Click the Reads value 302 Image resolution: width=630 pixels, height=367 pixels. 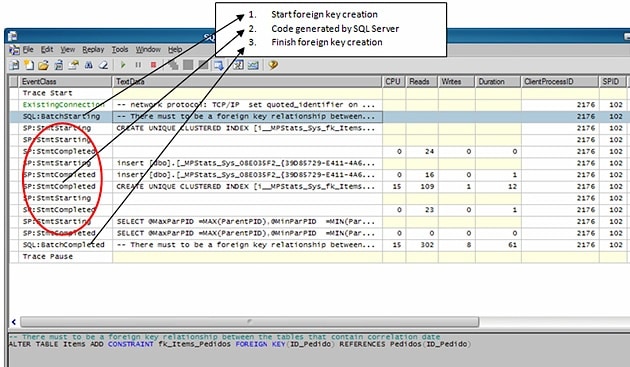pos(427,245)
